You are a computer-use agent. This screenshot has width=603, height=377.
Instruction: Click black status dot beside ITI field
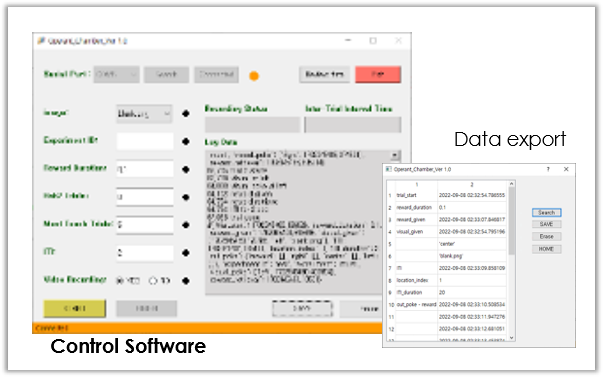tap(186, 253)
